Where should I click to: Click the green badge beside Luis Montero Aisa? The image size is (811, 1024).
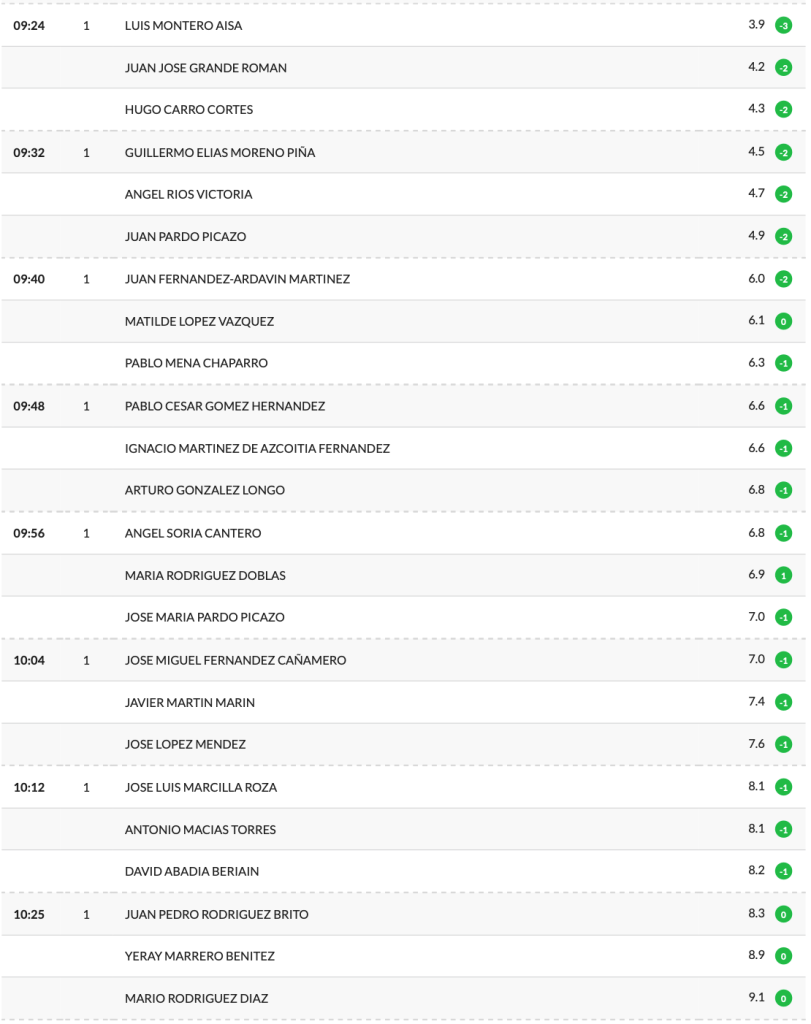pos(783,26)
